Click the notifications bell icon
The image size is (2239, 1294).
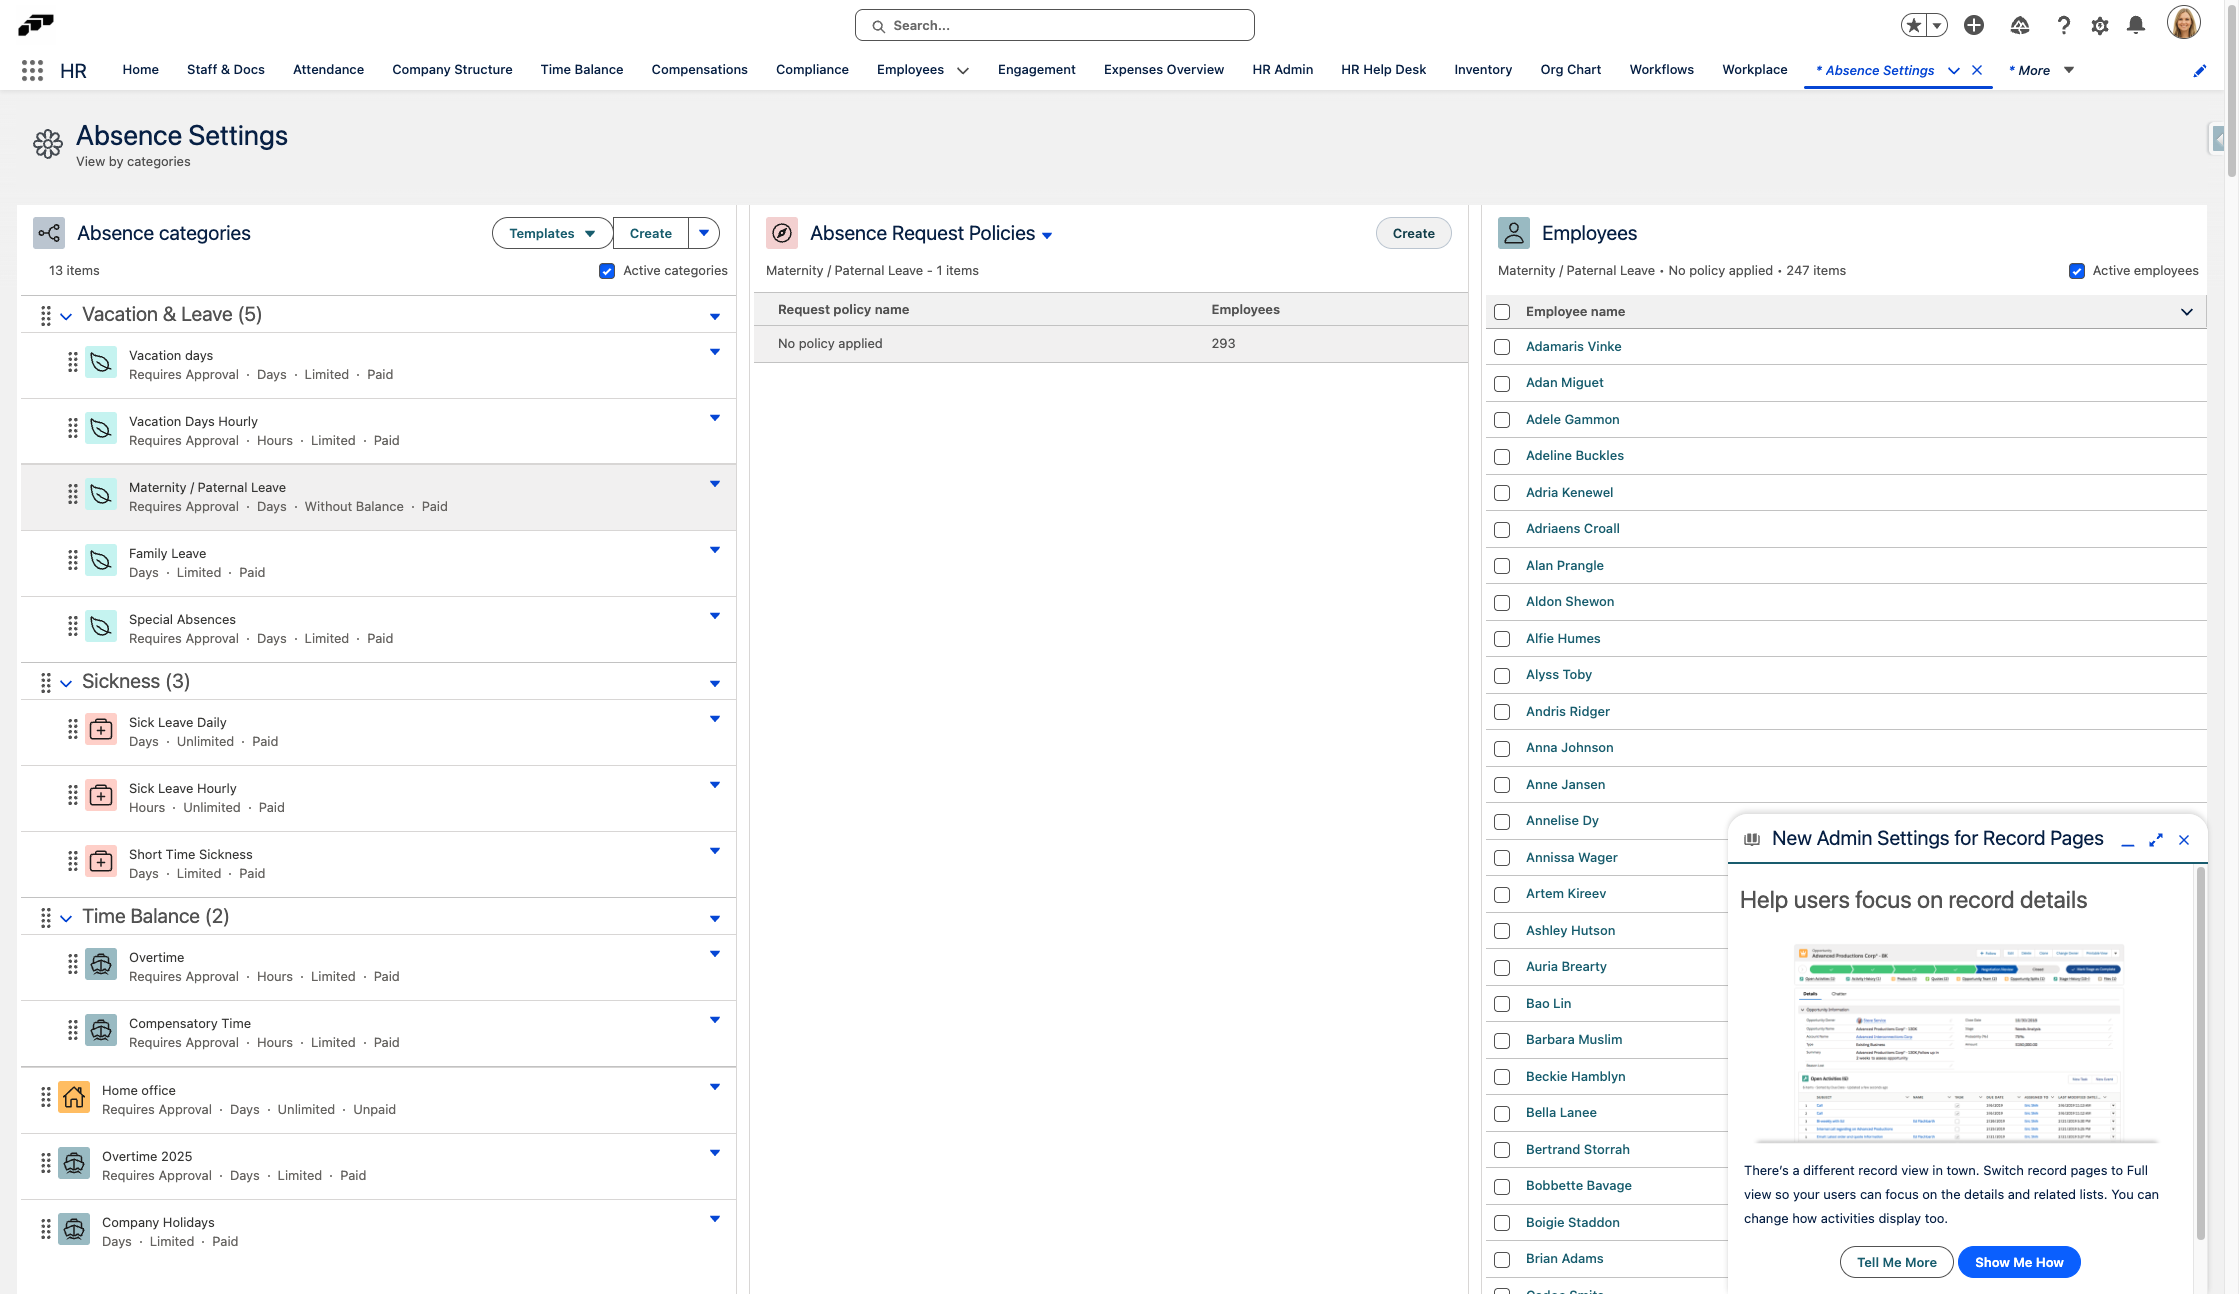2136,26
